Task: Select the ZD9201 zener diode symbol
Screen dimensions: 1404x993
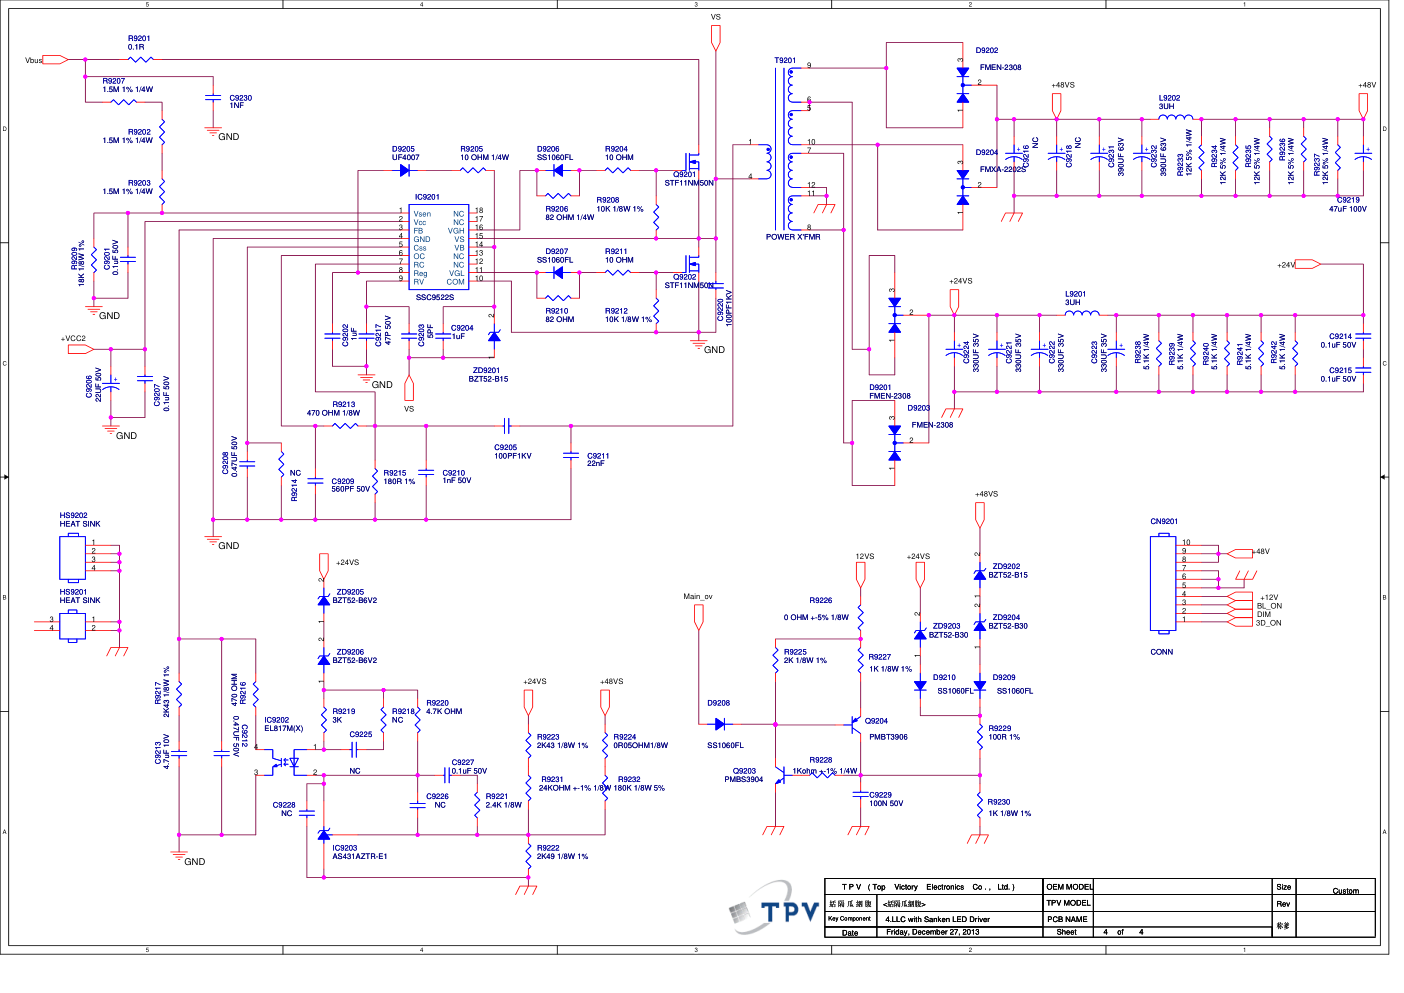Action: pyautogui.click(x=493, y=337)
